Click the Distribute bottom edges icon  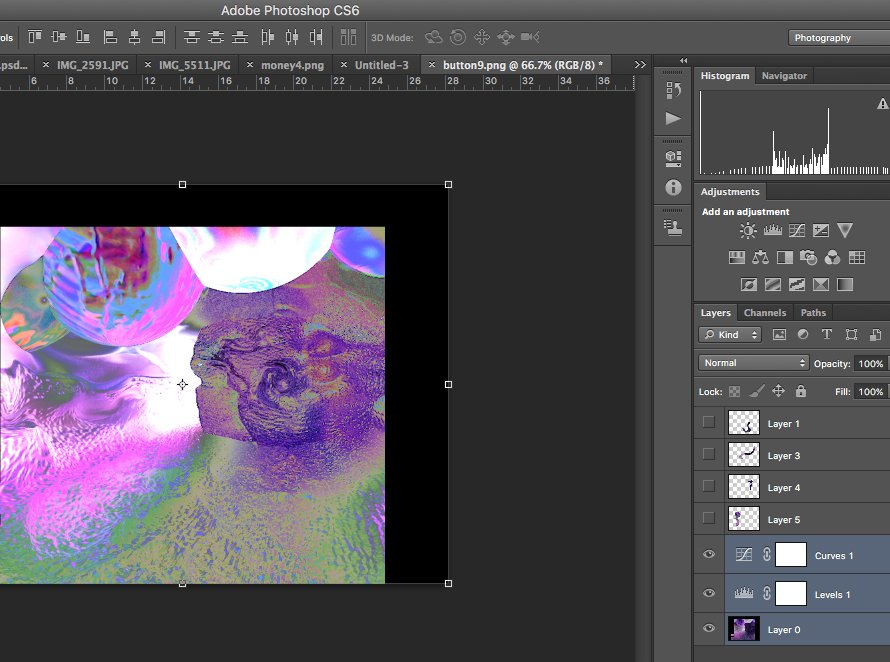pyautogui.click(x=240, y=37)
